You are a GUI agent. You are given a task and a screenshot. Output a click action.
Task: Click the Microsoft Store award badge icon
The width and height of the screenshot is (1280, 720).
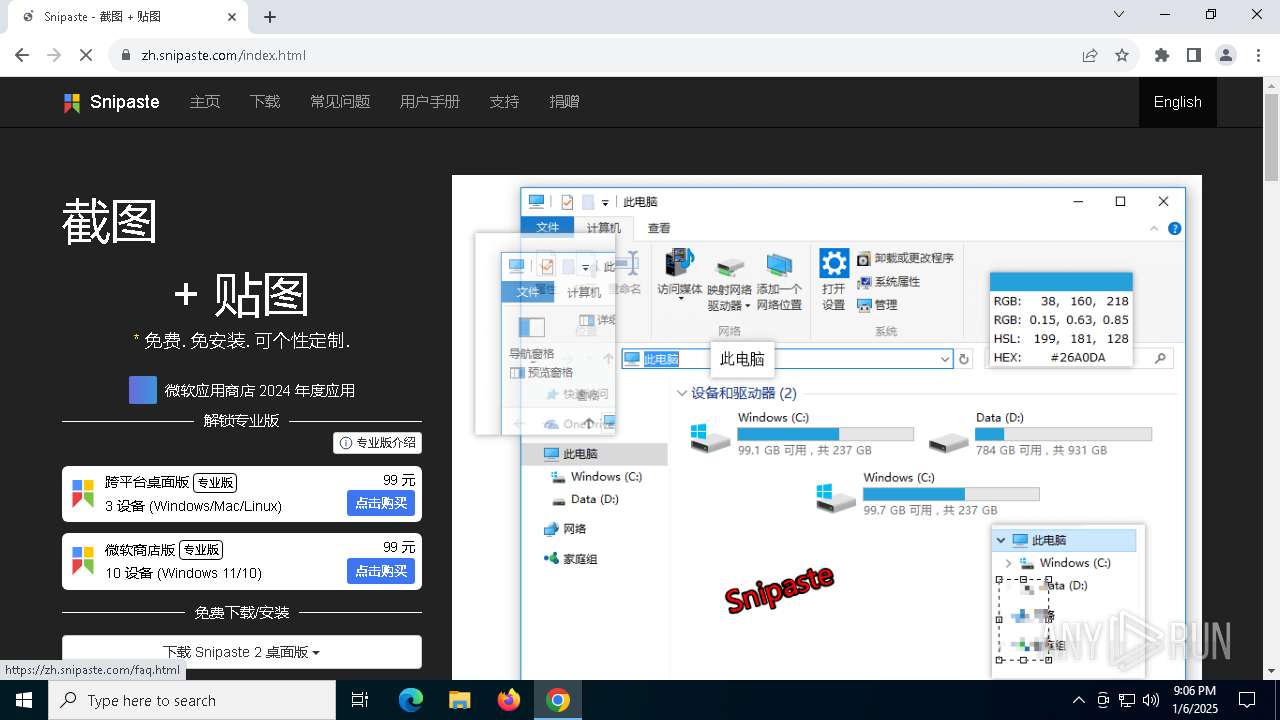[x=143, y=390]
